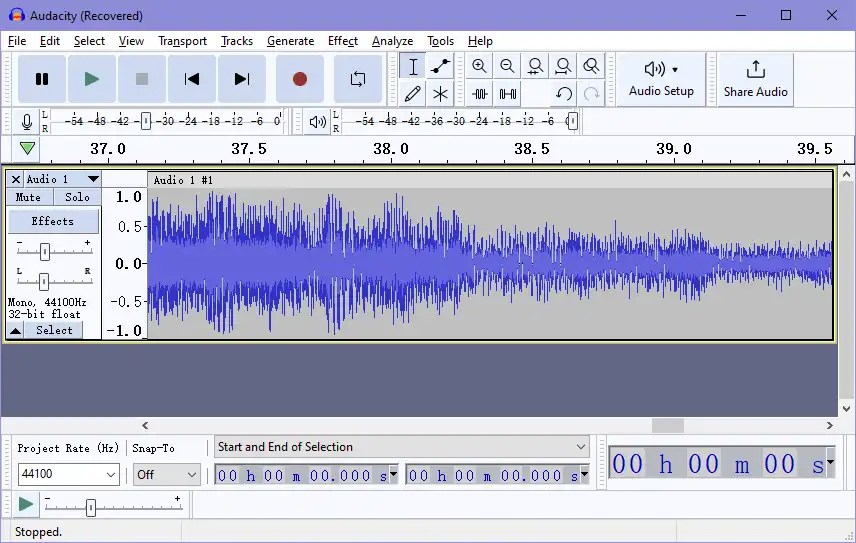
Task: Skip to End of the project
Action: 242,79
